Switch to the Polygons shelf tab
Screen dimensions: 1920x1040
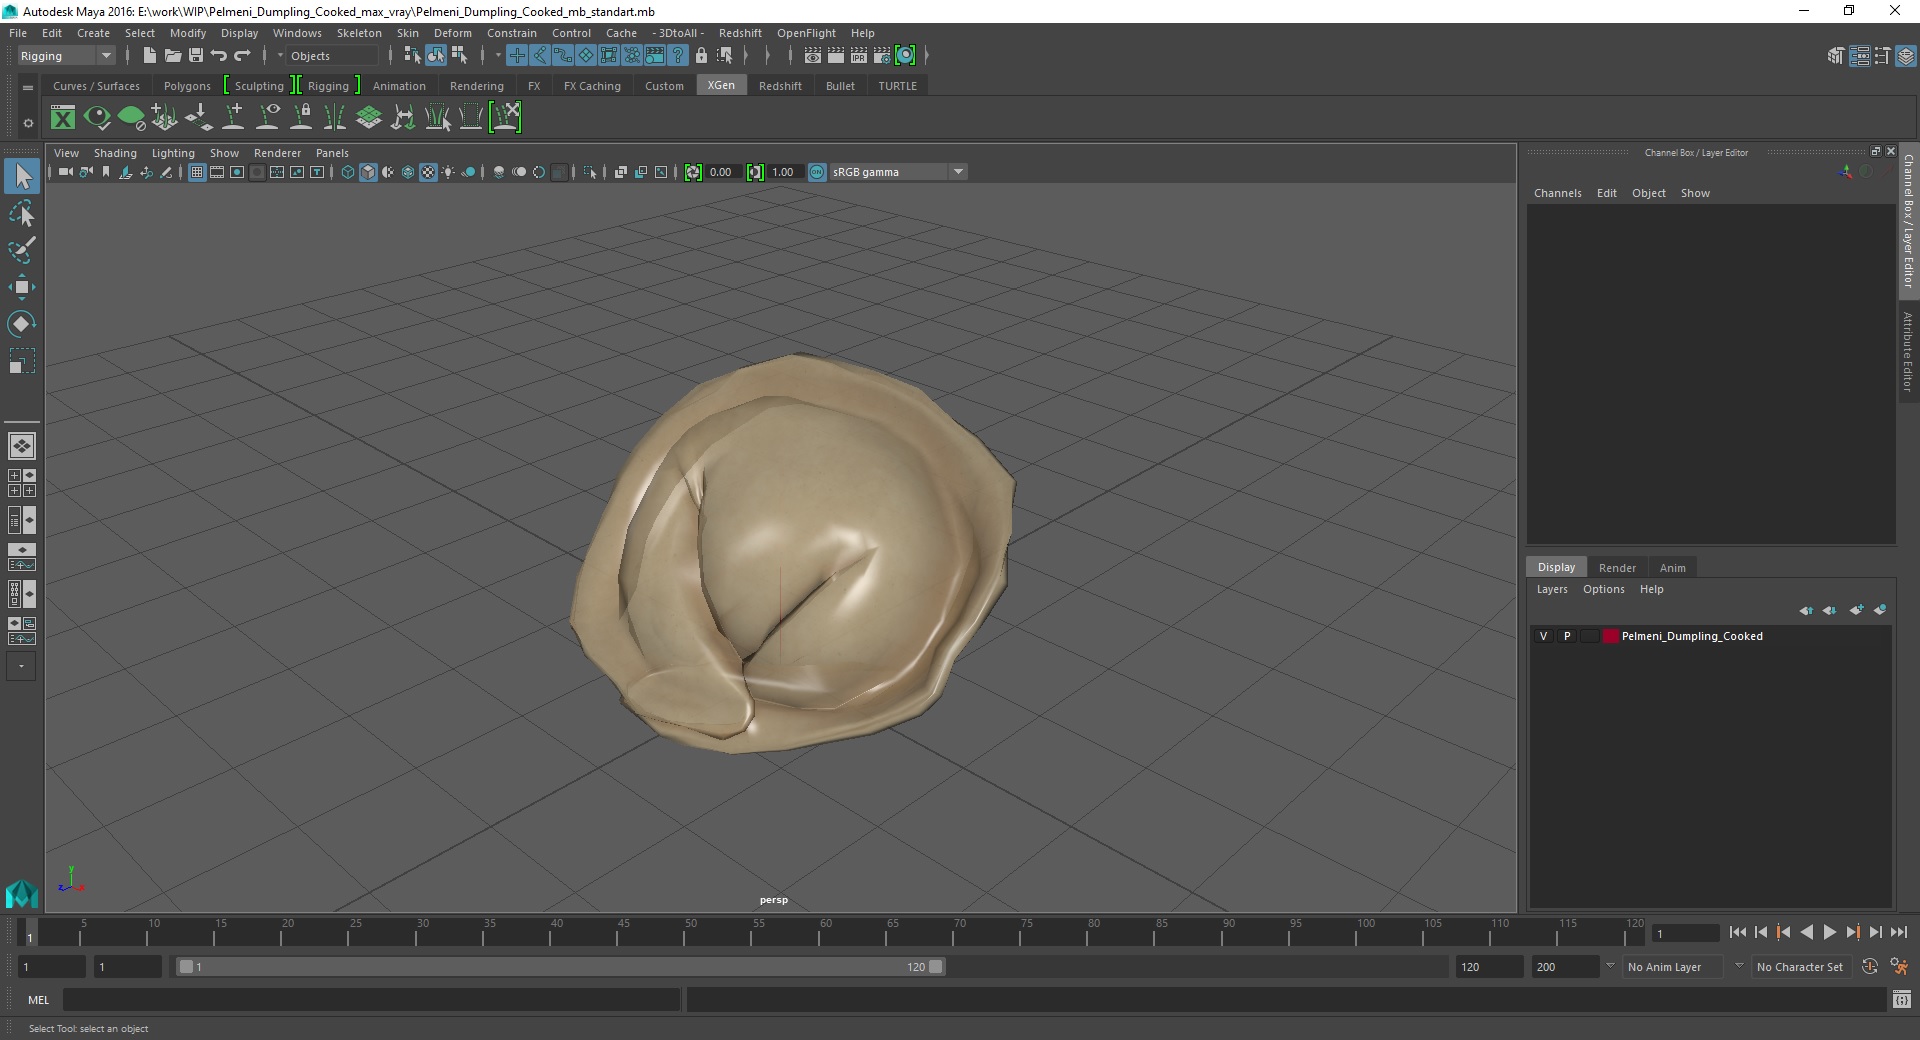187,86
